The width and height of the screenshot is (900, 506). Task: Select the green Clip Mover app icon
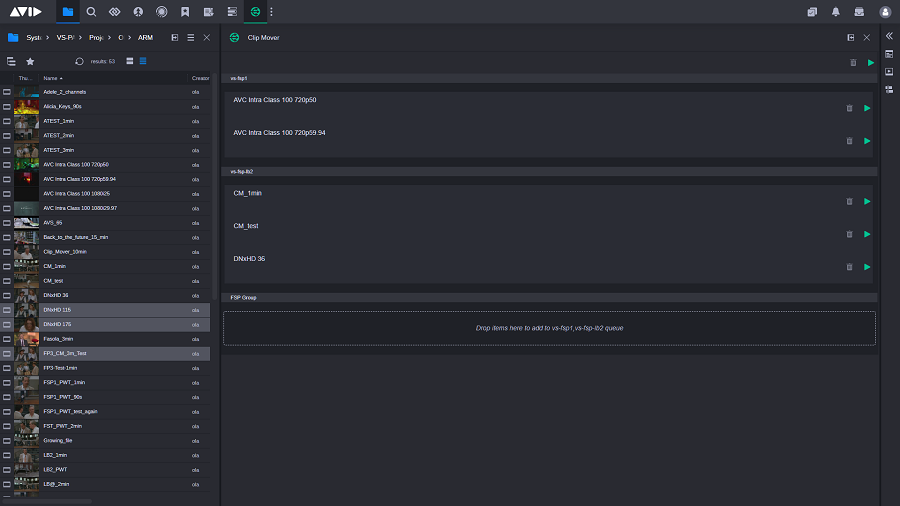255,11
